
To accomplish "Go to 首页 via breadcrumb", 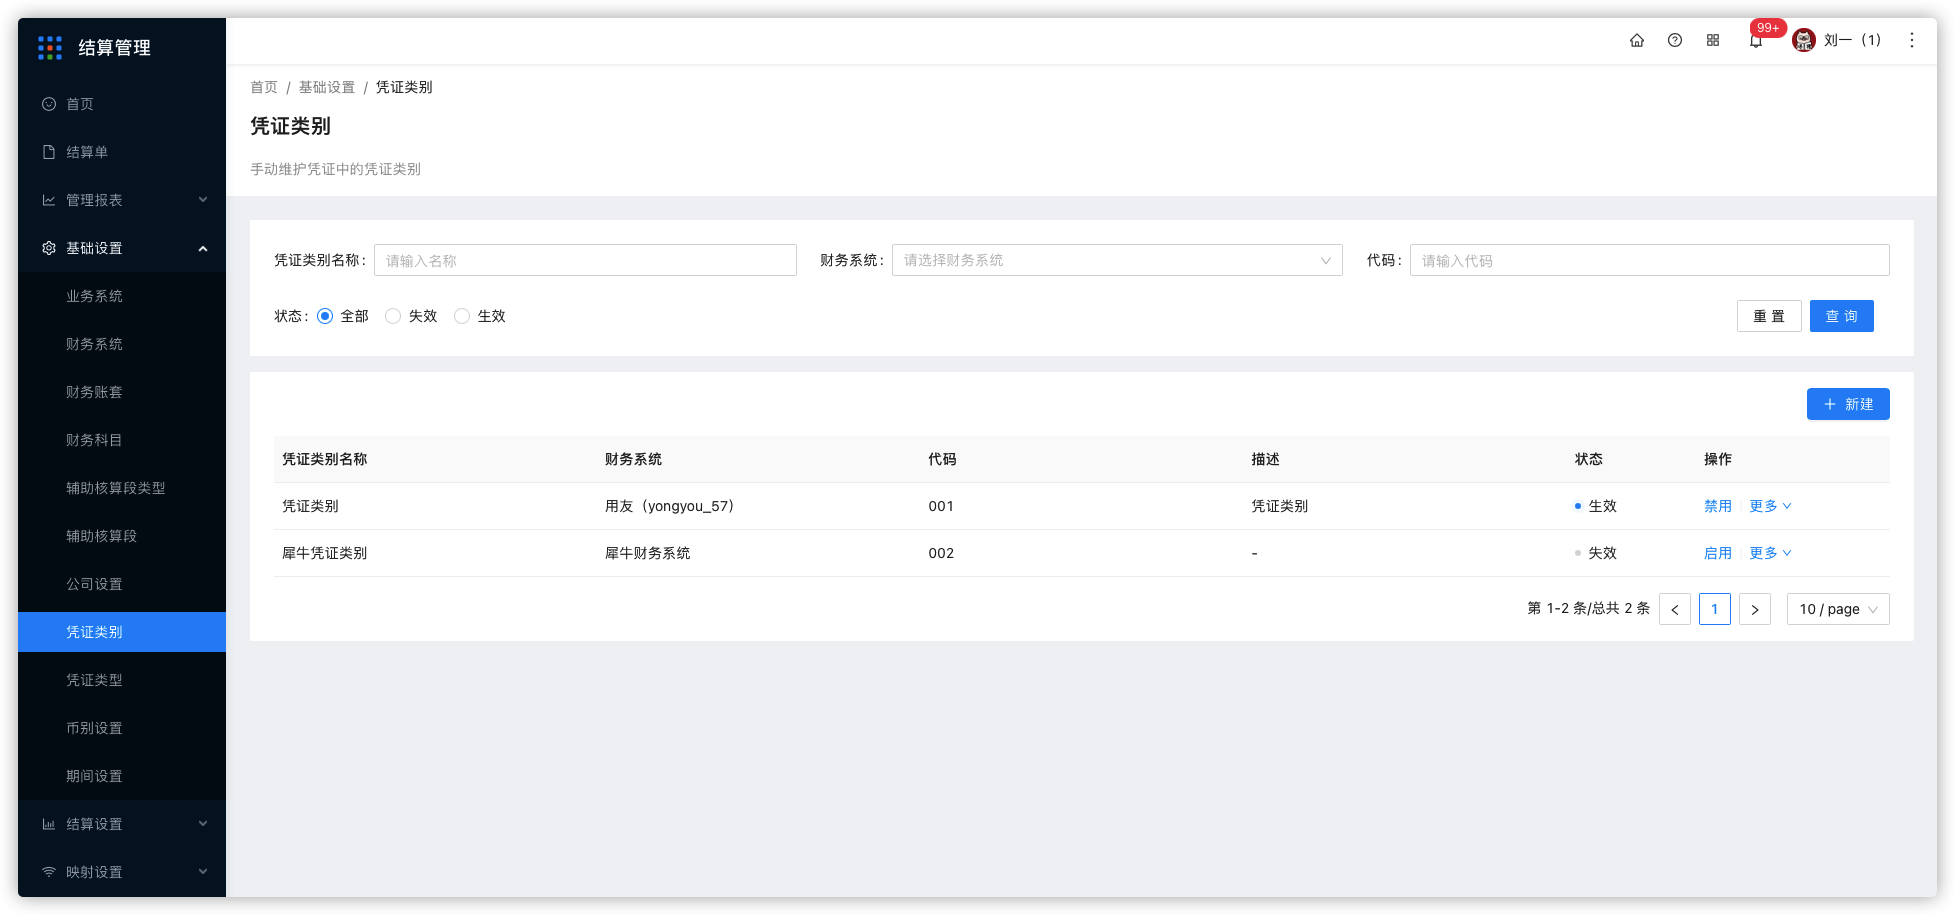I will tap(264, 87).
